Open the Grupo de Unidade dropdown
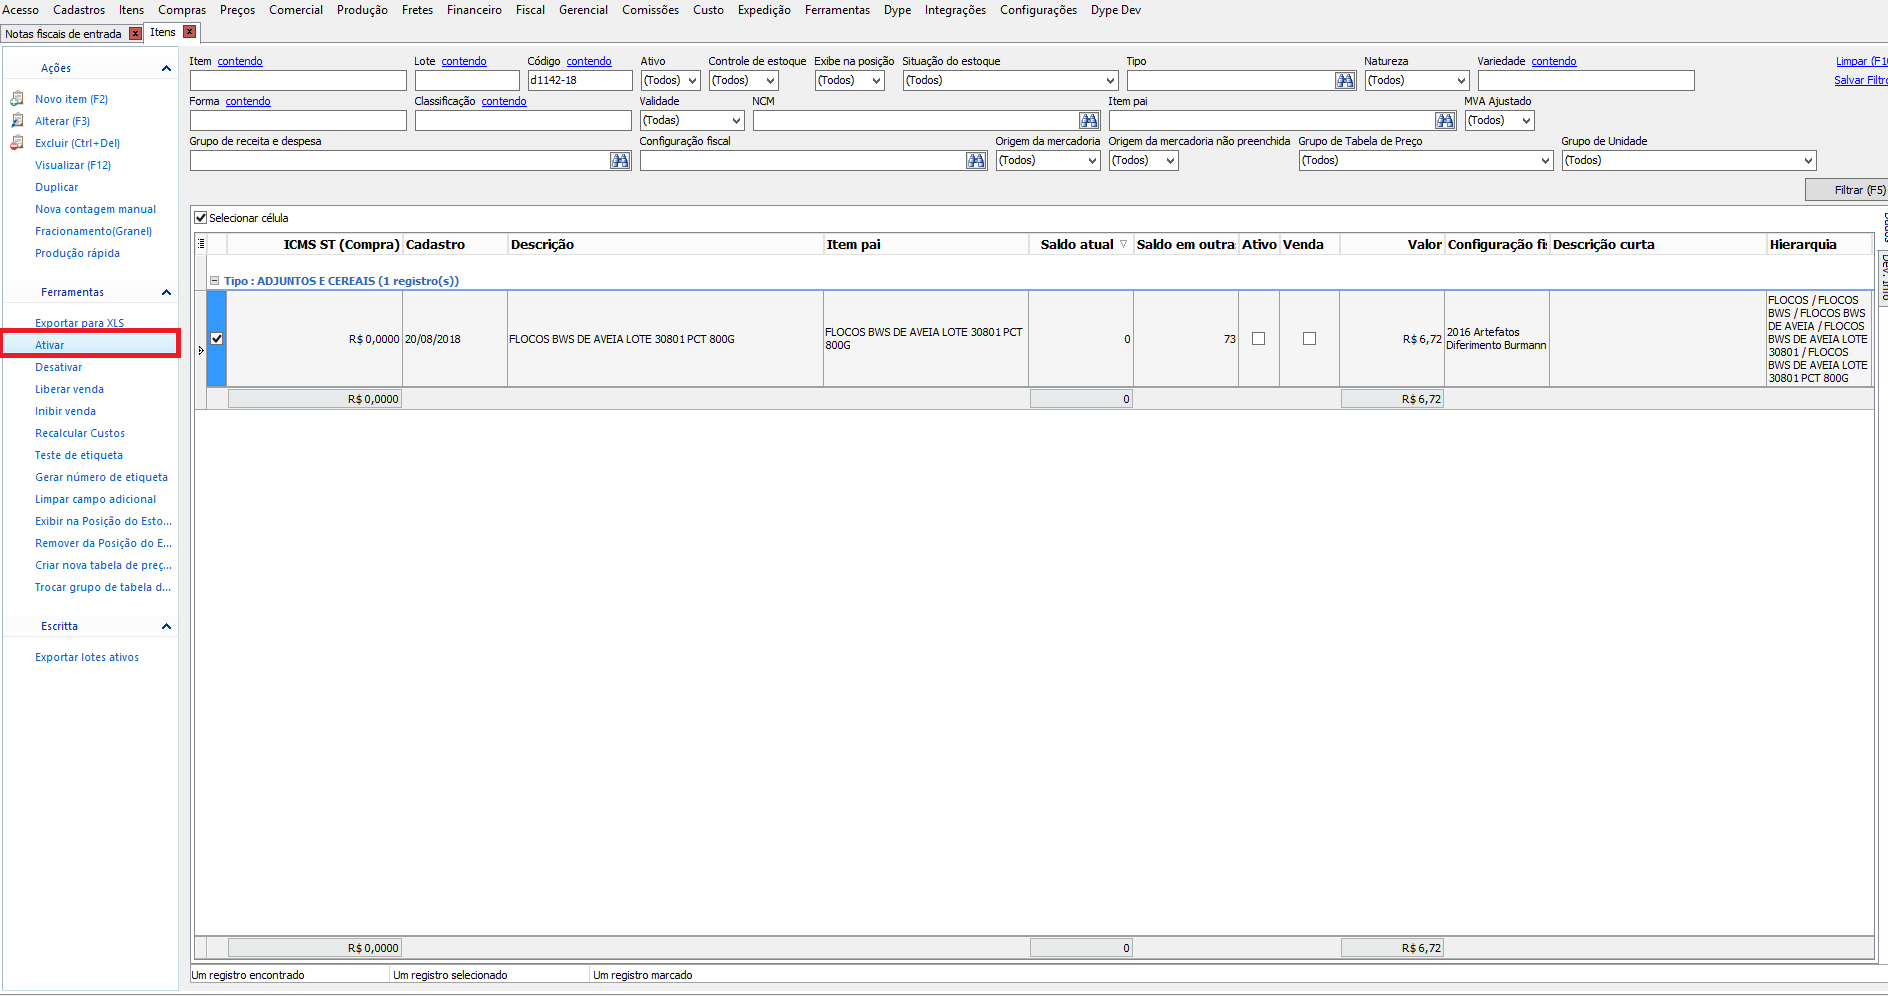Image resolution: width=1888 pixels, height=996 pixels. 1808,160
